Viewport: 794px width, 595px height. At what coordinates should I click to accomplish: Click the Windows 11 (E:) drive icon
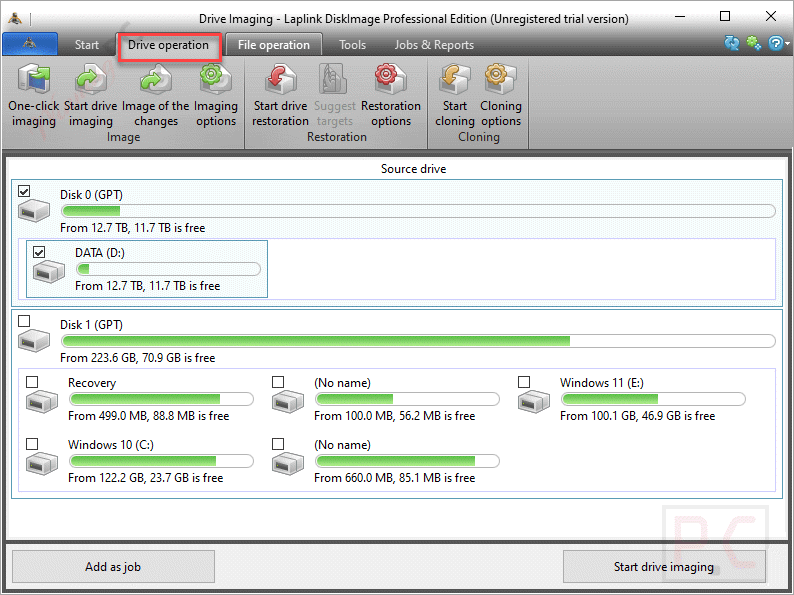tap(534, 402)
